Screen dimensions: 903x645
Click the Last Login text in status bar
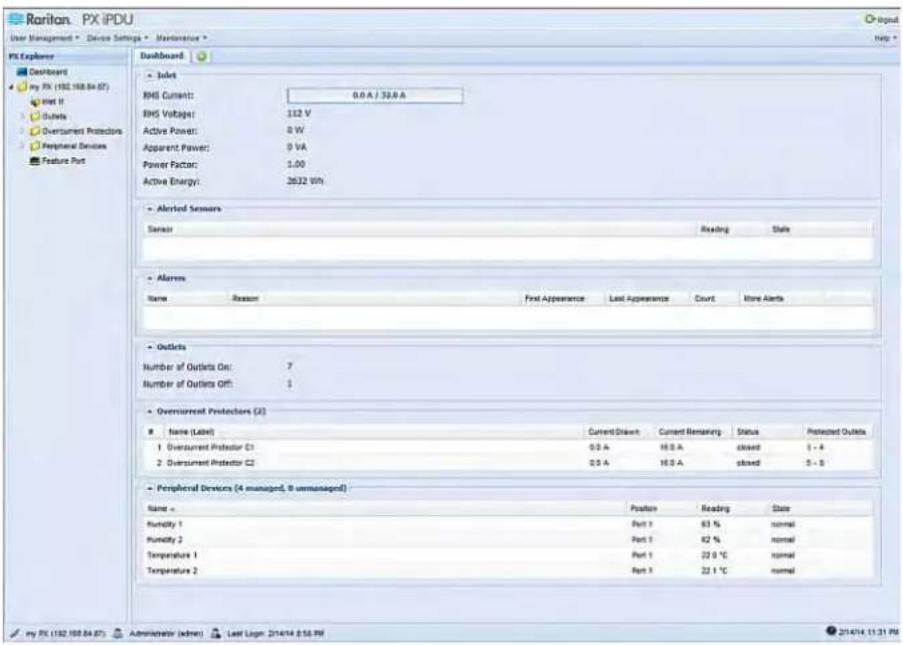(x=275, y=633)
